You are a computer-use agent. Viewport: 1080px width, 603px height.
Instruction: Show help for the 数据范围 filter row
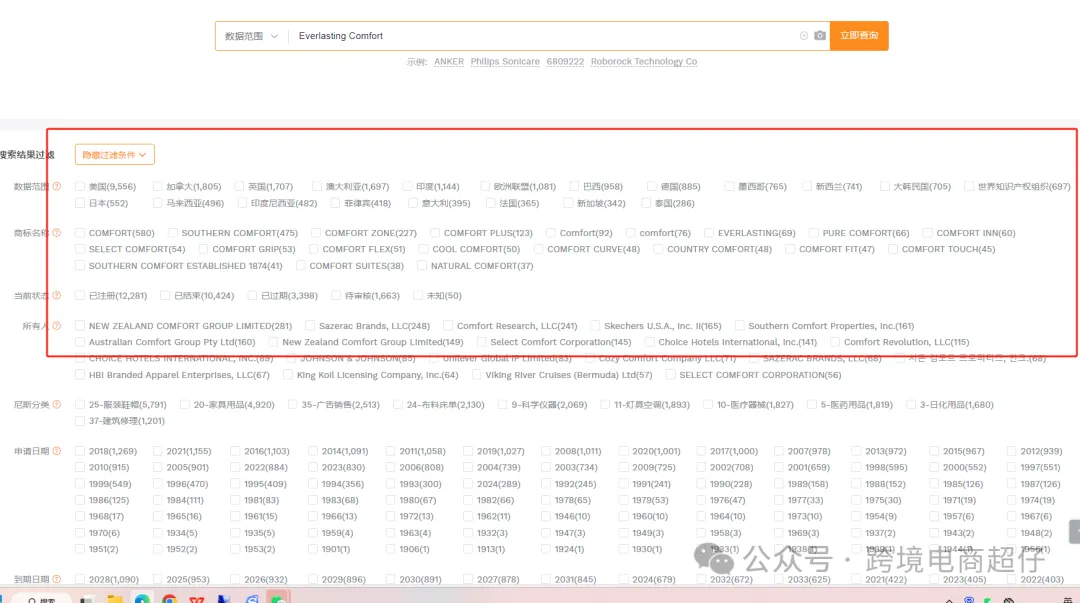coord(56,186)
